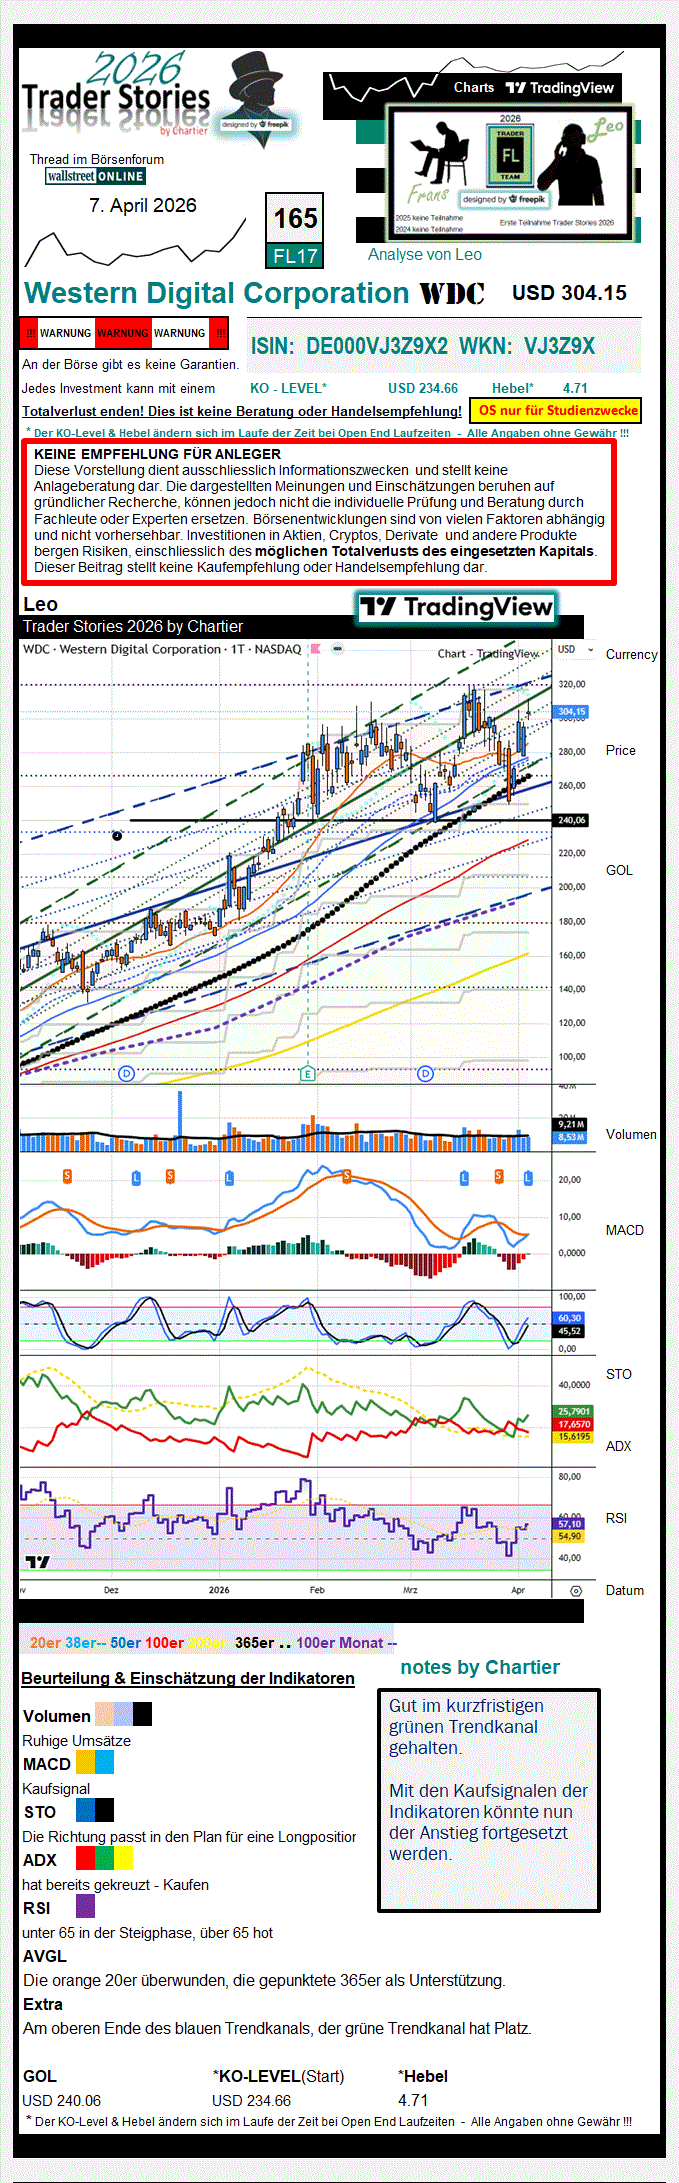Click the TradingView logo in RSI pane
This screenshot has width=679, height=2183.
(x=37, y=1561)
